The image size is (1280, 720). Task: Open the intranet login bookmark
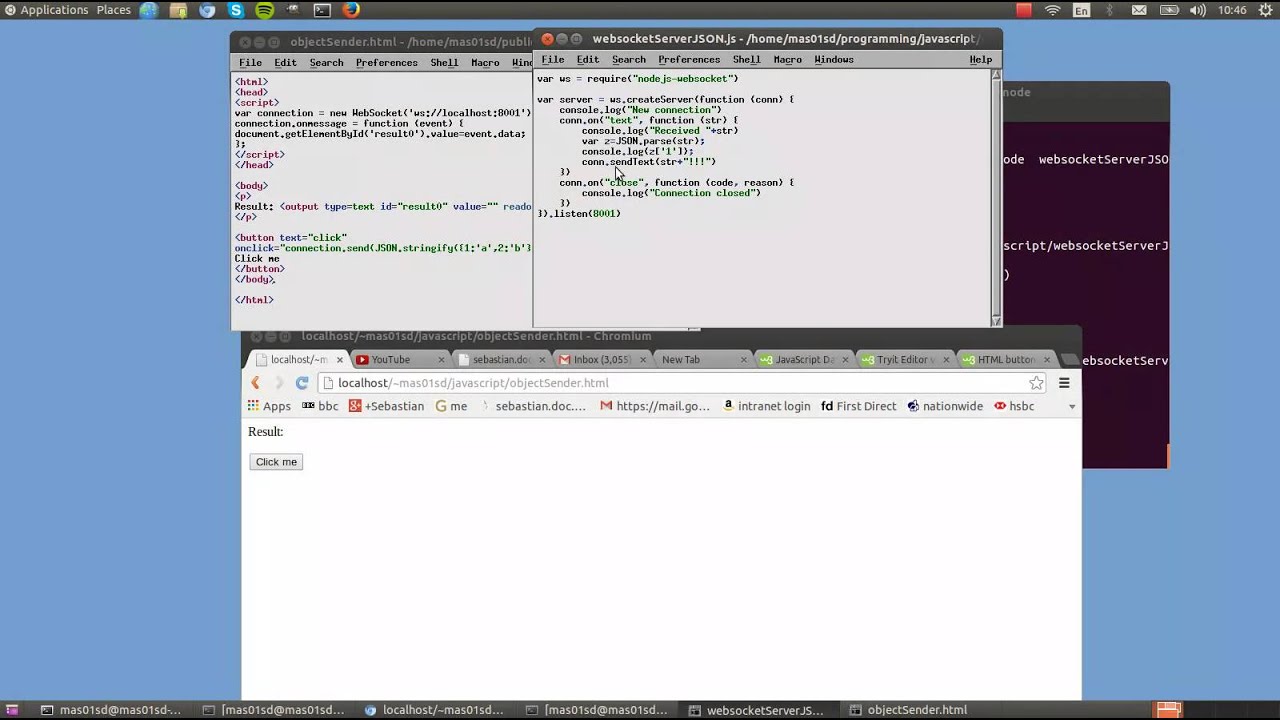click(x=766, y=407)
